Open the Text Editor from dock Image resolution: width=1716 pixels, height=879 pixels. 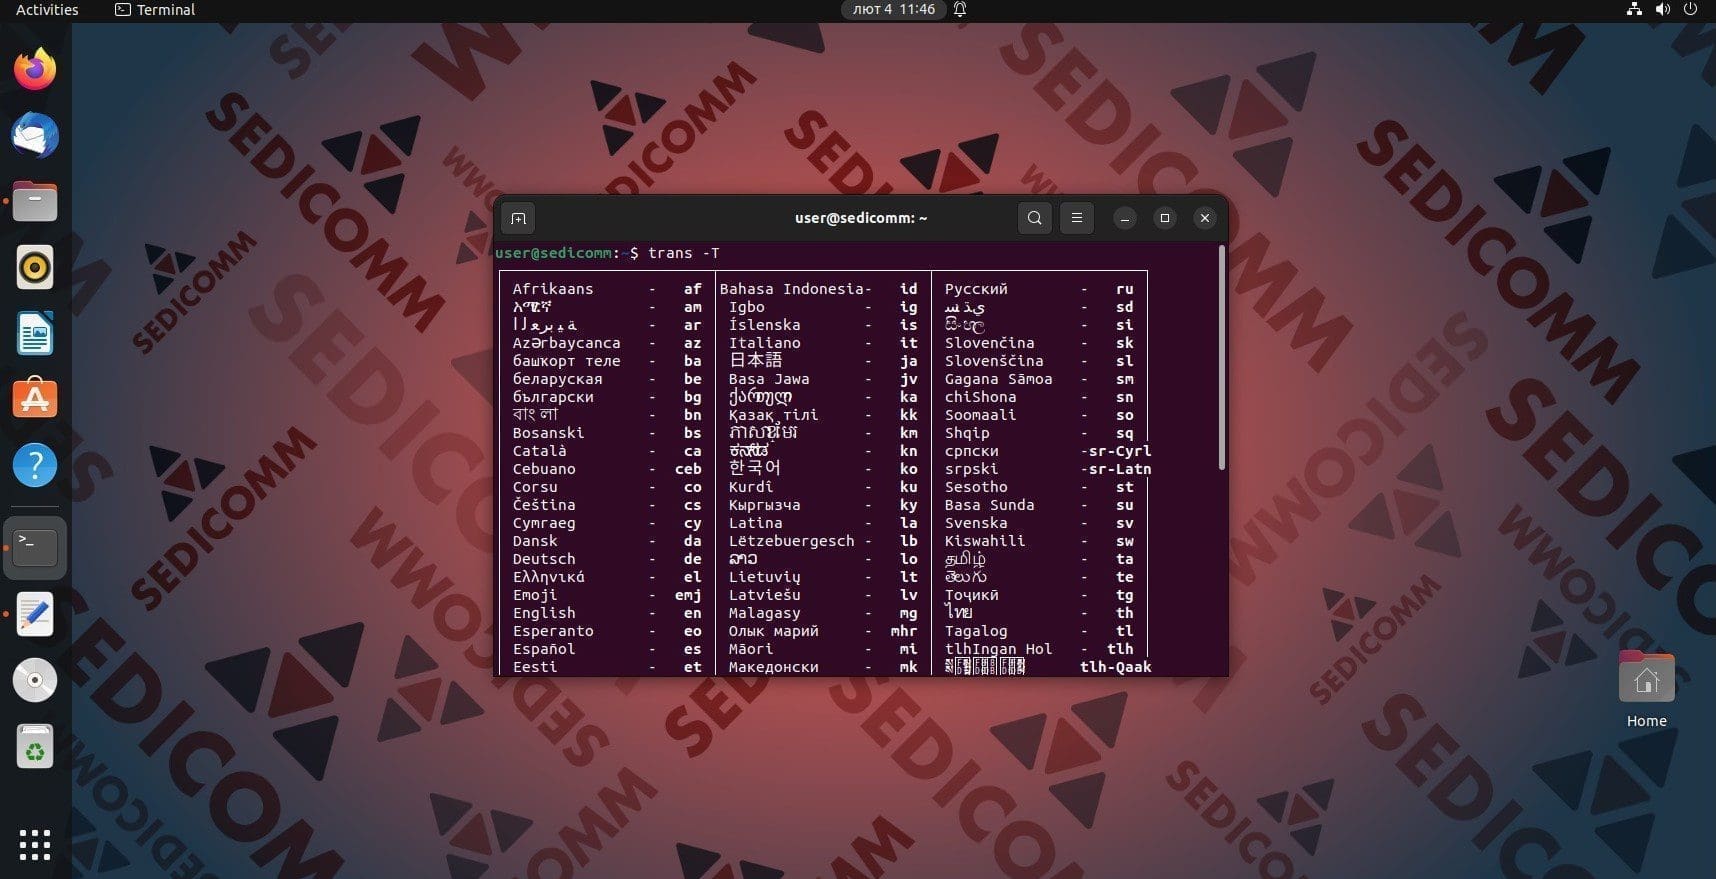click(35, 614)
